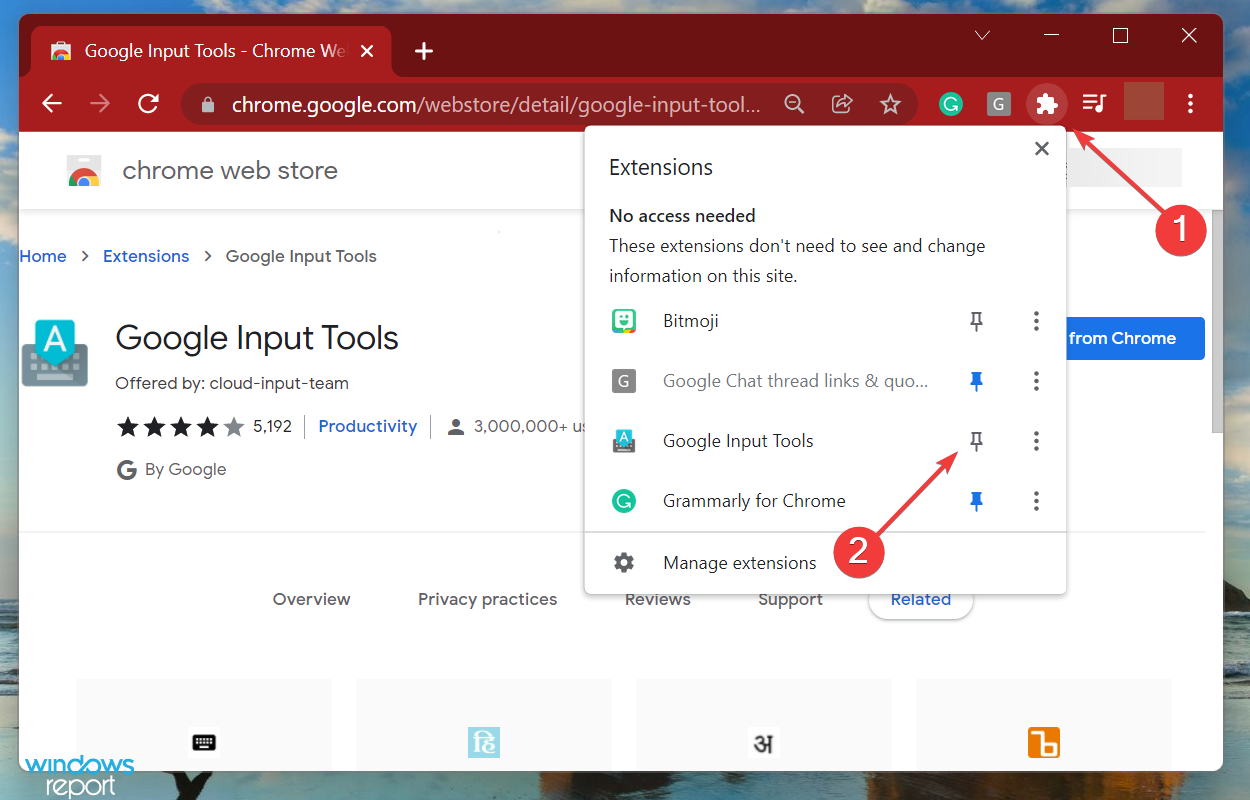Unpin Google Chat thread links extension
Image resolution: width=1250 pixels, height=800 pixels.
pos(976,381)
